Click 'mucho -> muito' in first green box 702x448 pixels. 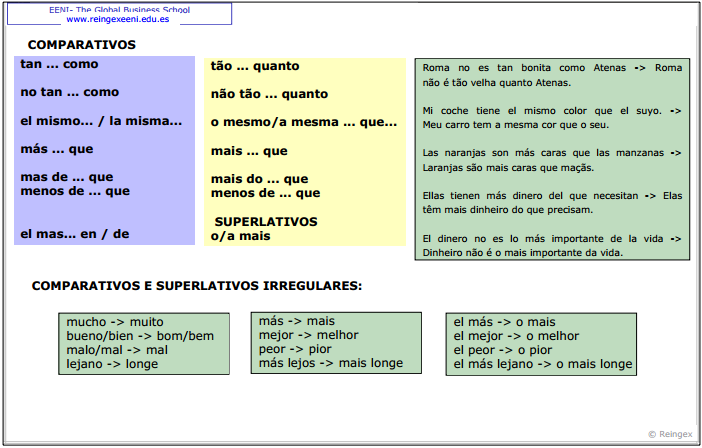114,322
